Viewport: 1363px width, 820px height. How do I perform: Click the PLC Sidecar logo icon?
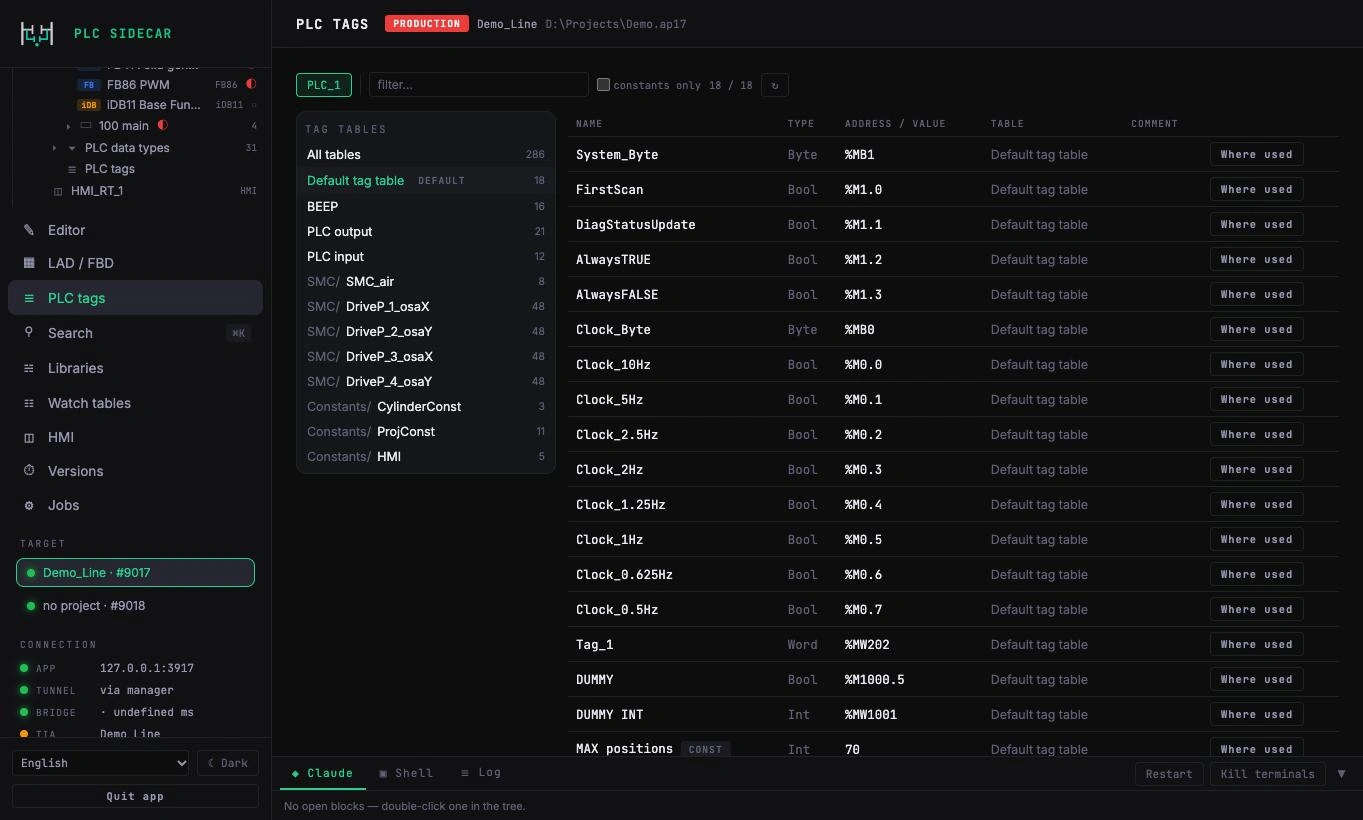37,33
